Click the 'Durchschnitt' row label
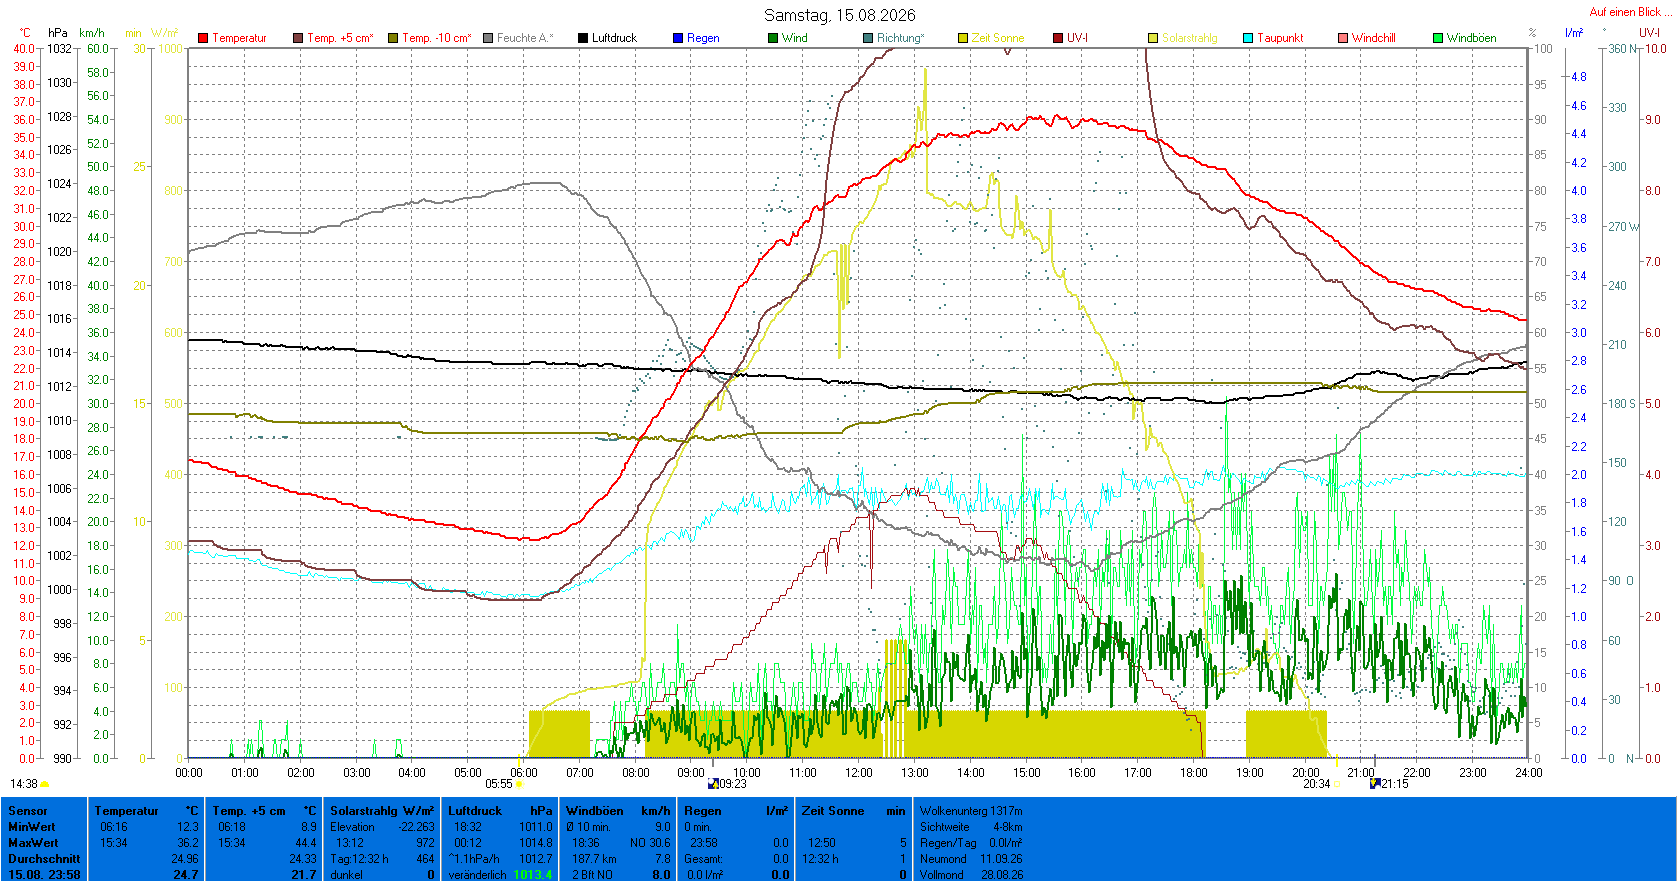The height and width of the screenshot is (881, 1677). coord(44,859)
